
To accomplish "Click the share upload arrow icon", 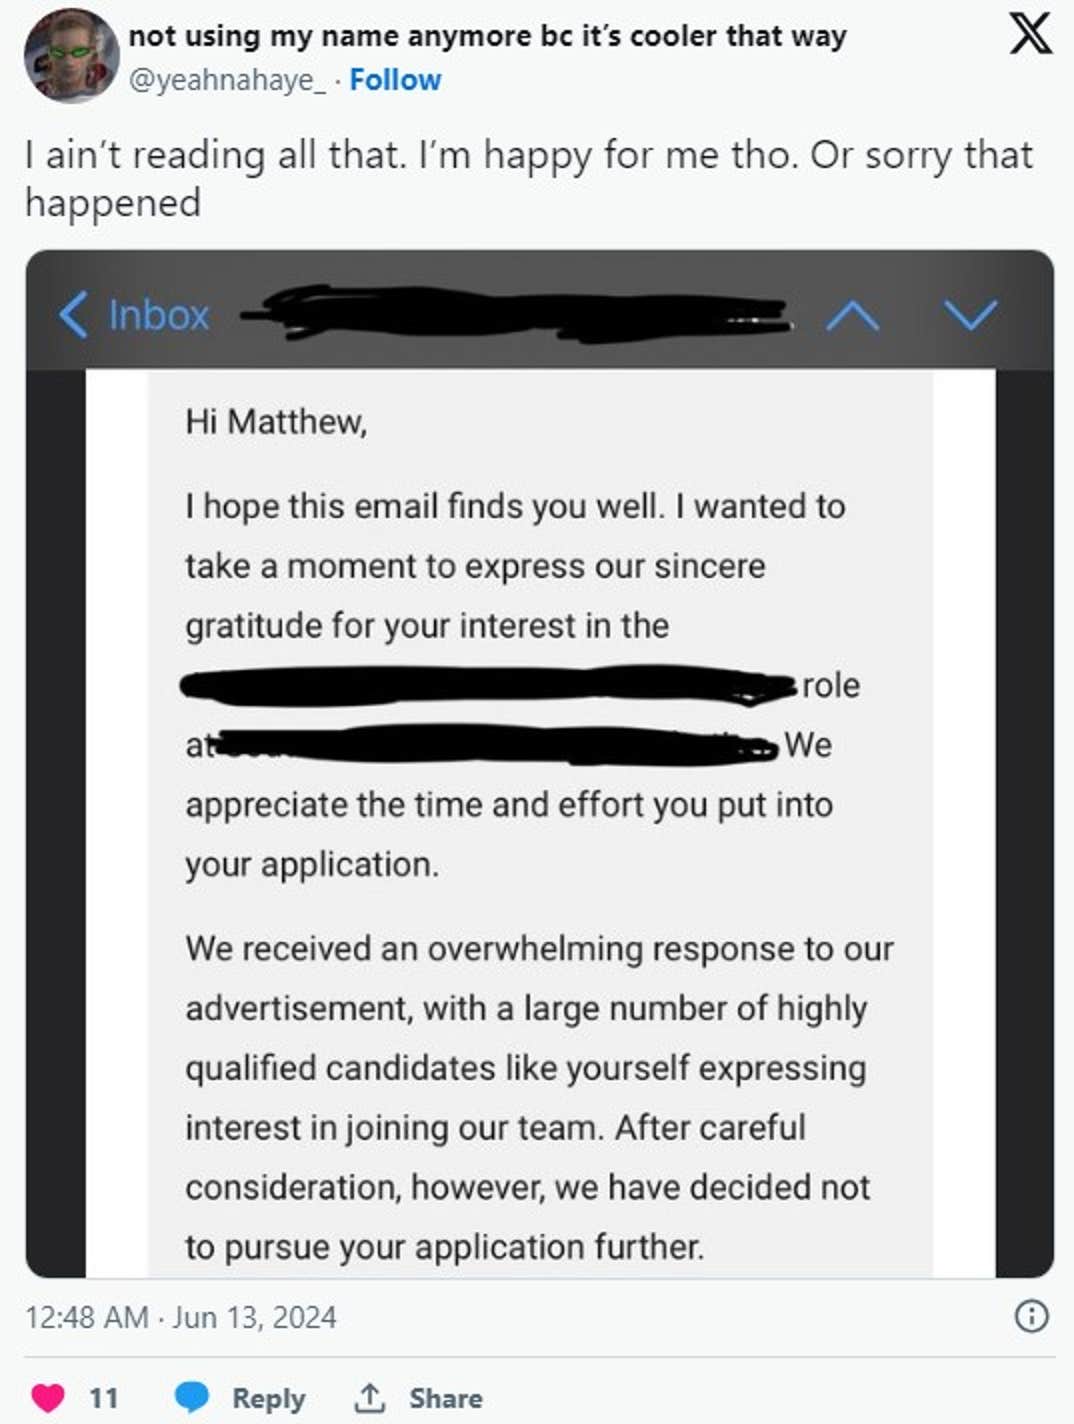I will click(369, 1397).
